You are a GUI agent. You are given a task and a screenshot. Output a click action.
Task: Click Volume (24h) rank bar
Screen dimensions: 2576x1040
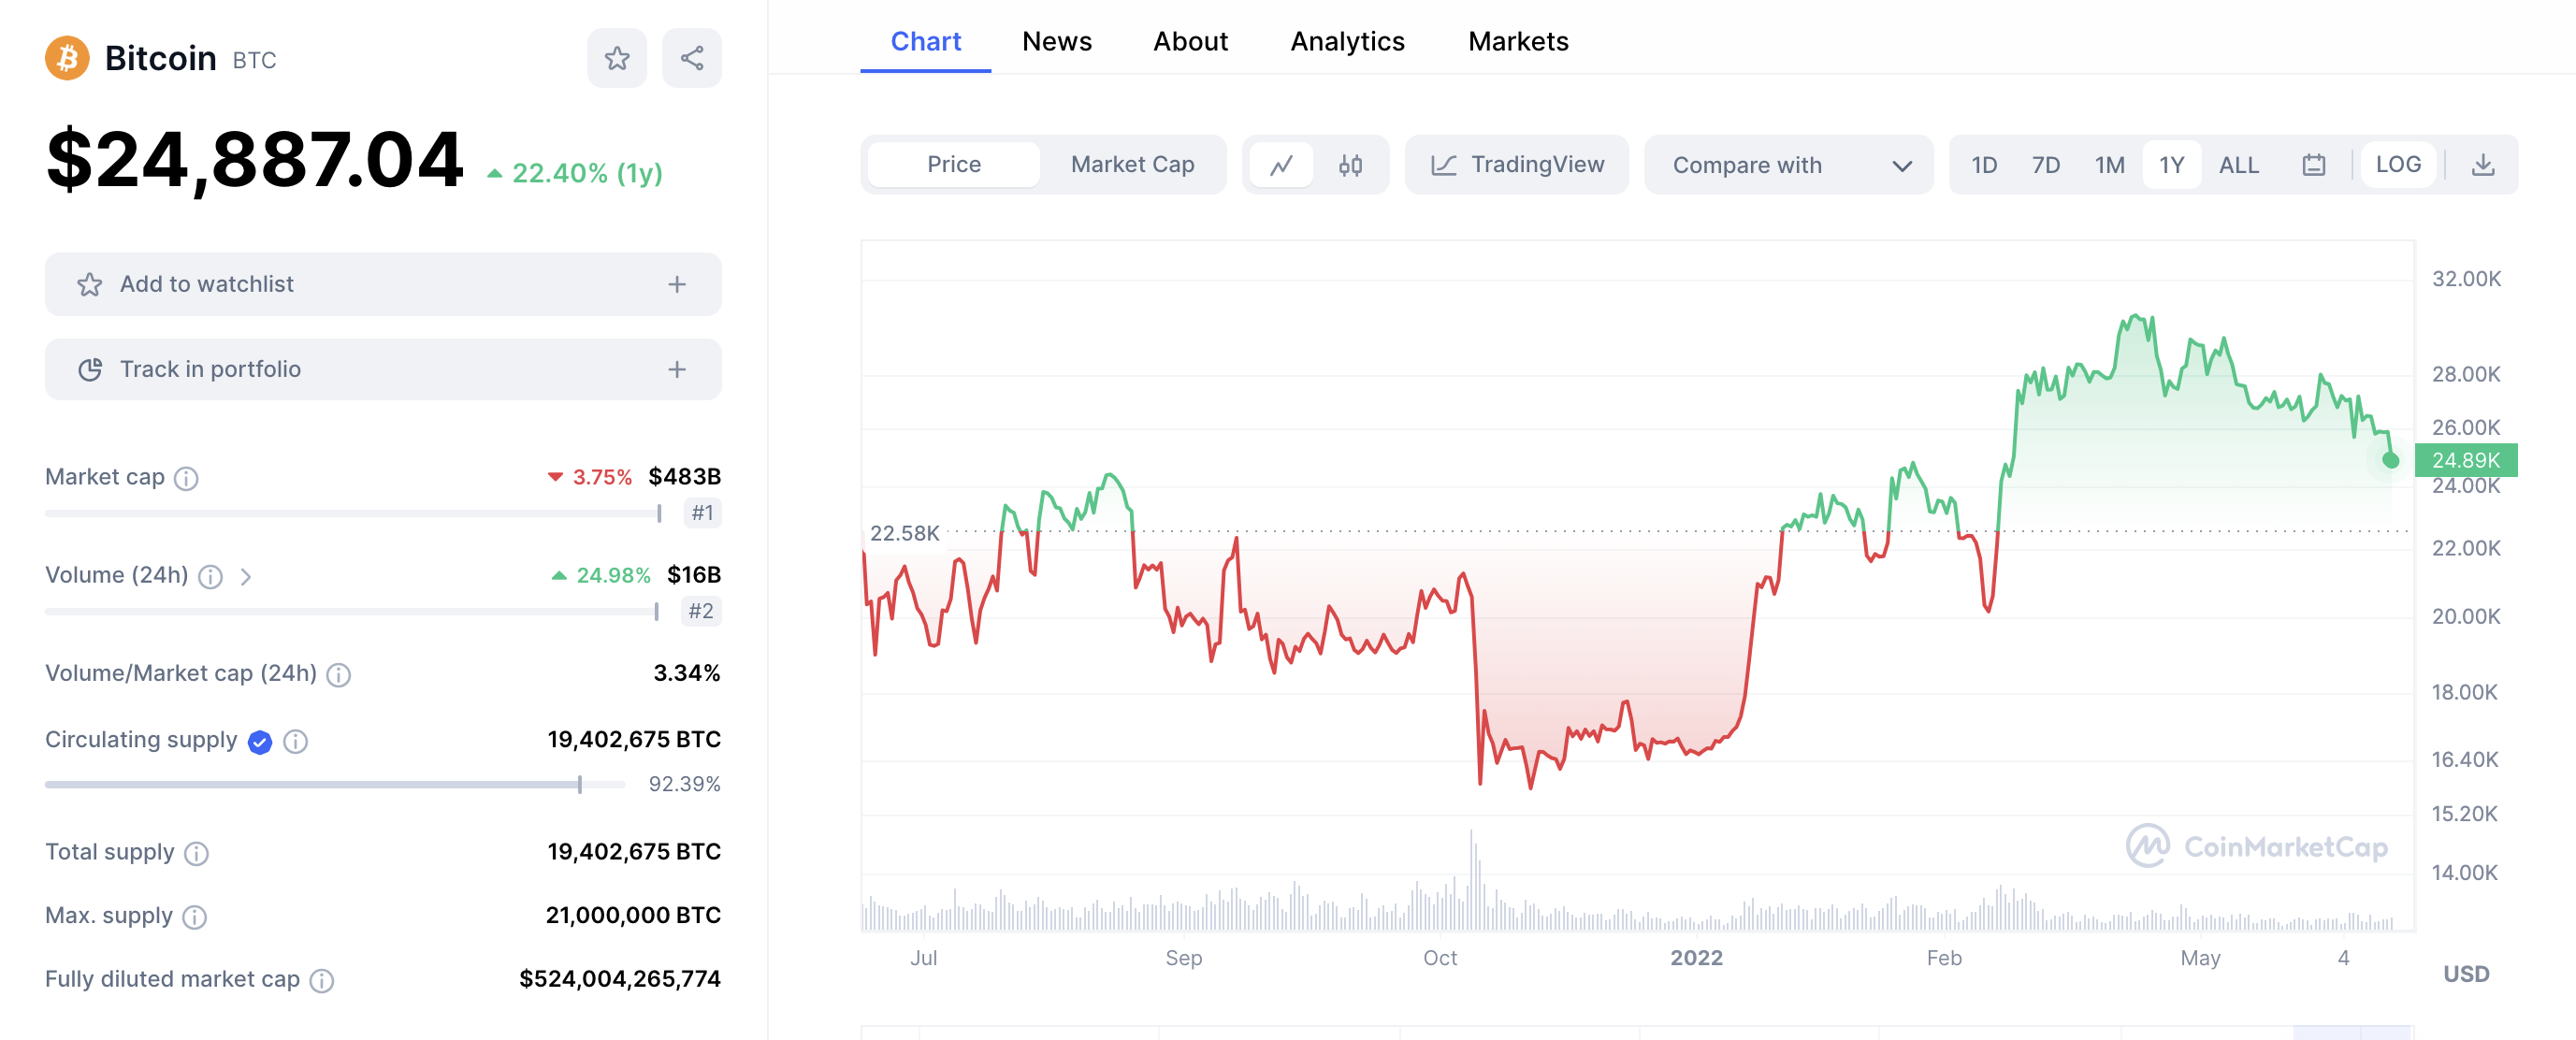tap(351, 611)
